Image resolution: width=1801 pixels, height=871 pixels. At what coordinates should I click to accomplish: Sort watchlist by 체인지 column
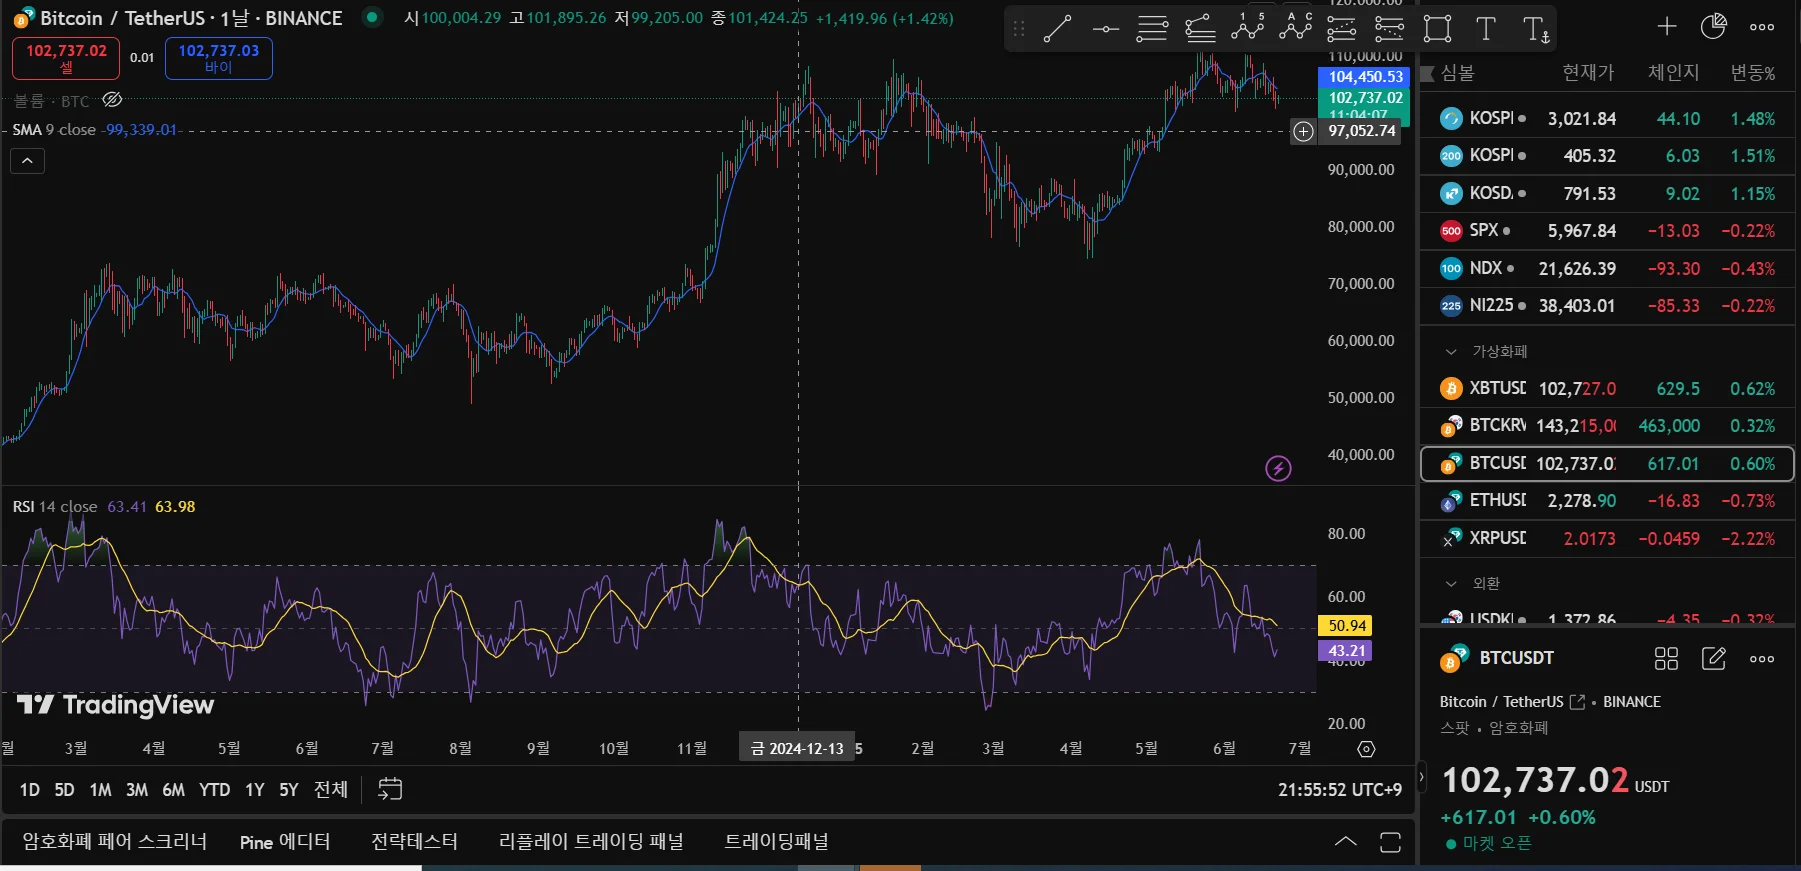coord(1673,73)
